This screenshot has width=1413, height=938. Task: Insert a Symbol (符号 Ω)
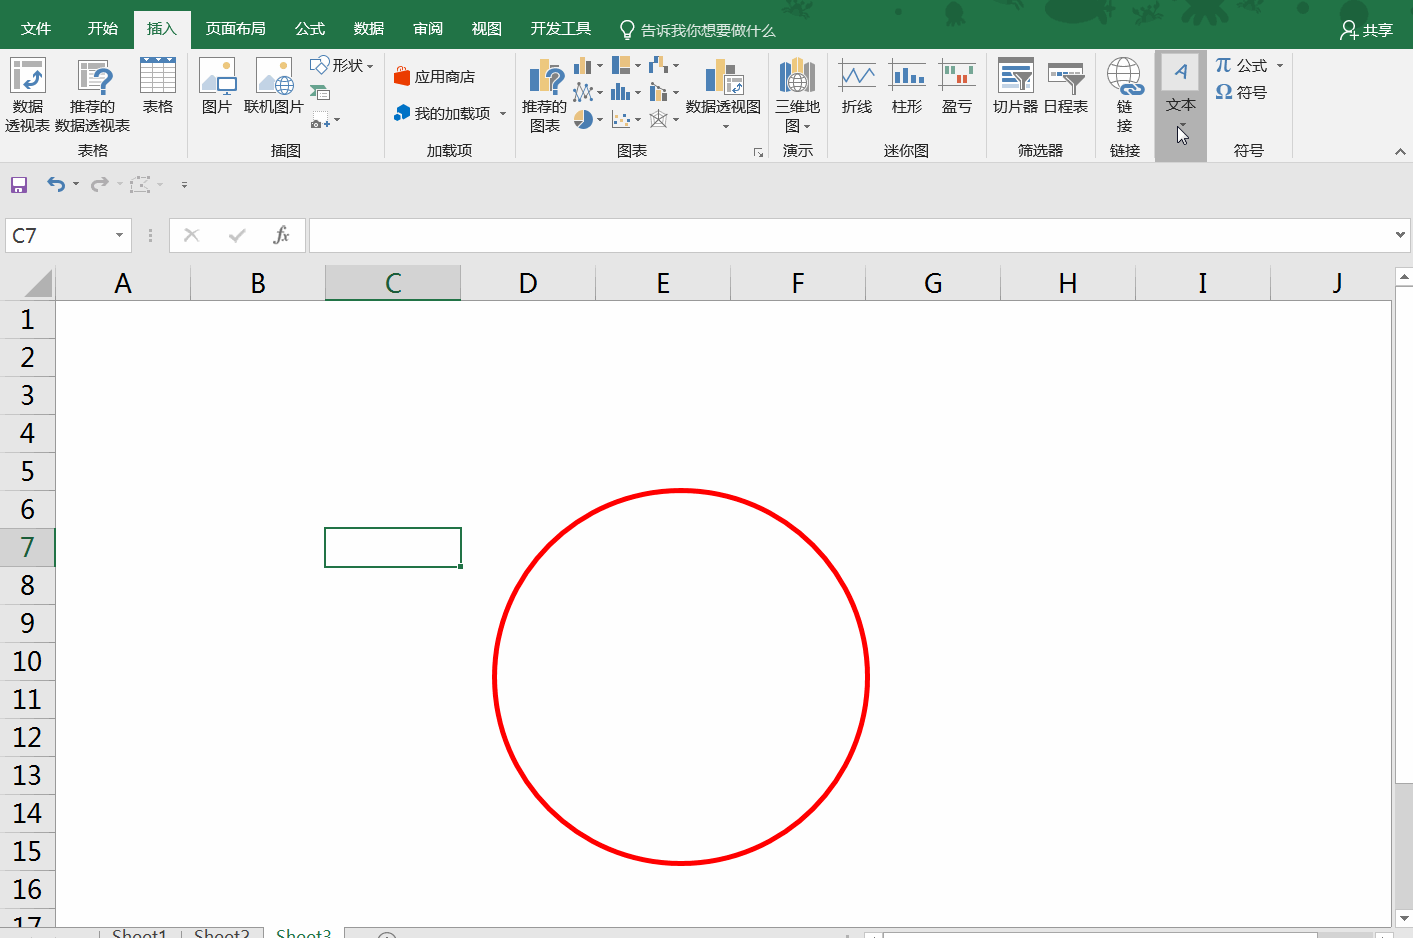pos(1241,92)
